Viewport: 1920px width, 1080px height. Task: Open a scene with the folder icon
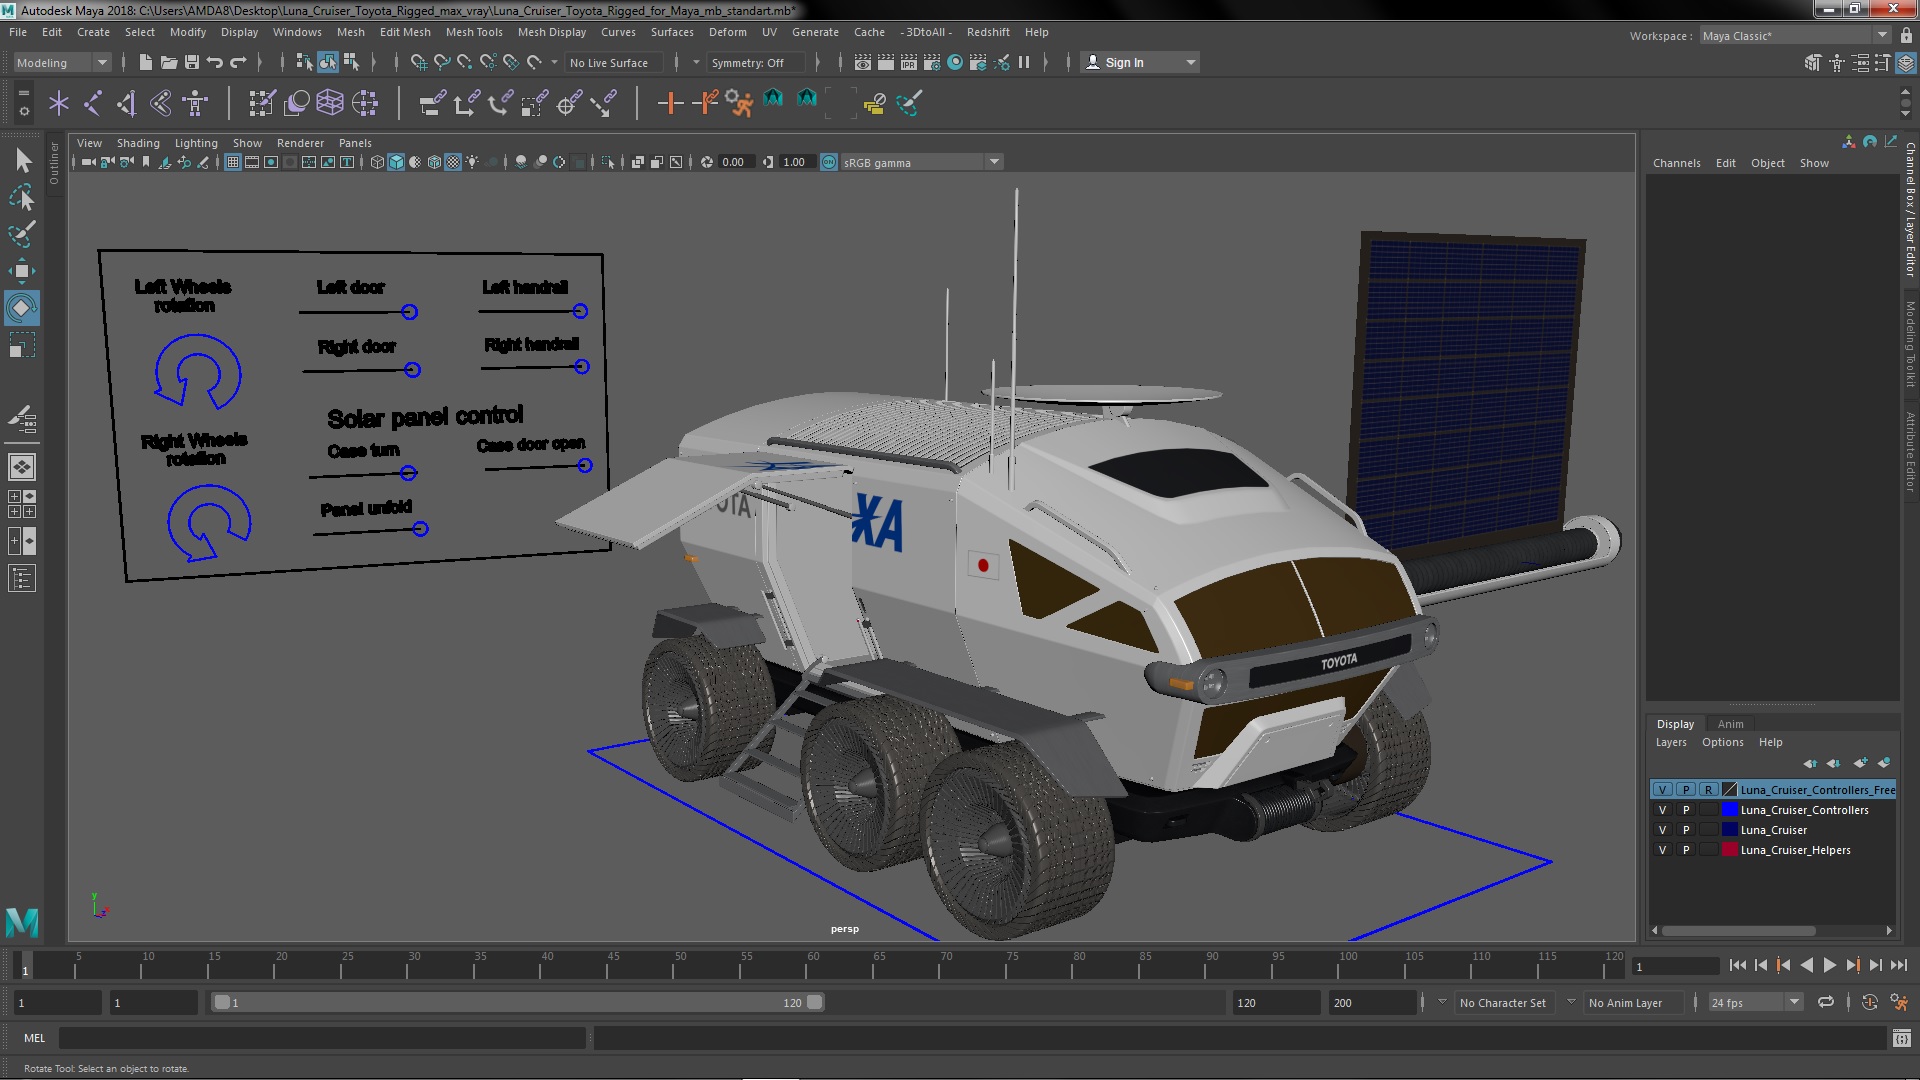169,62
